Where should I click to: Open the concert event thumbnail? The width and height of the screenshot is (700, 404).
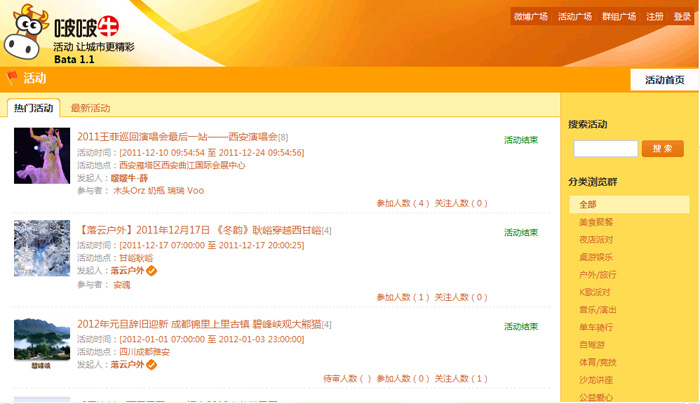click(42, 156)
